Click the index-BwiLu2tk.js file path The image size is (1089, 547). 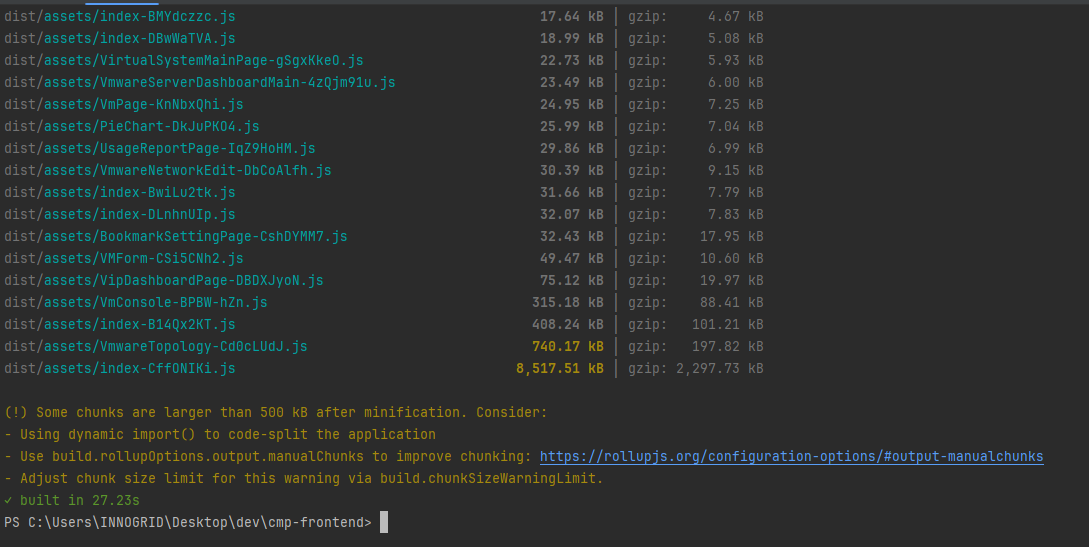coord(119,192)
